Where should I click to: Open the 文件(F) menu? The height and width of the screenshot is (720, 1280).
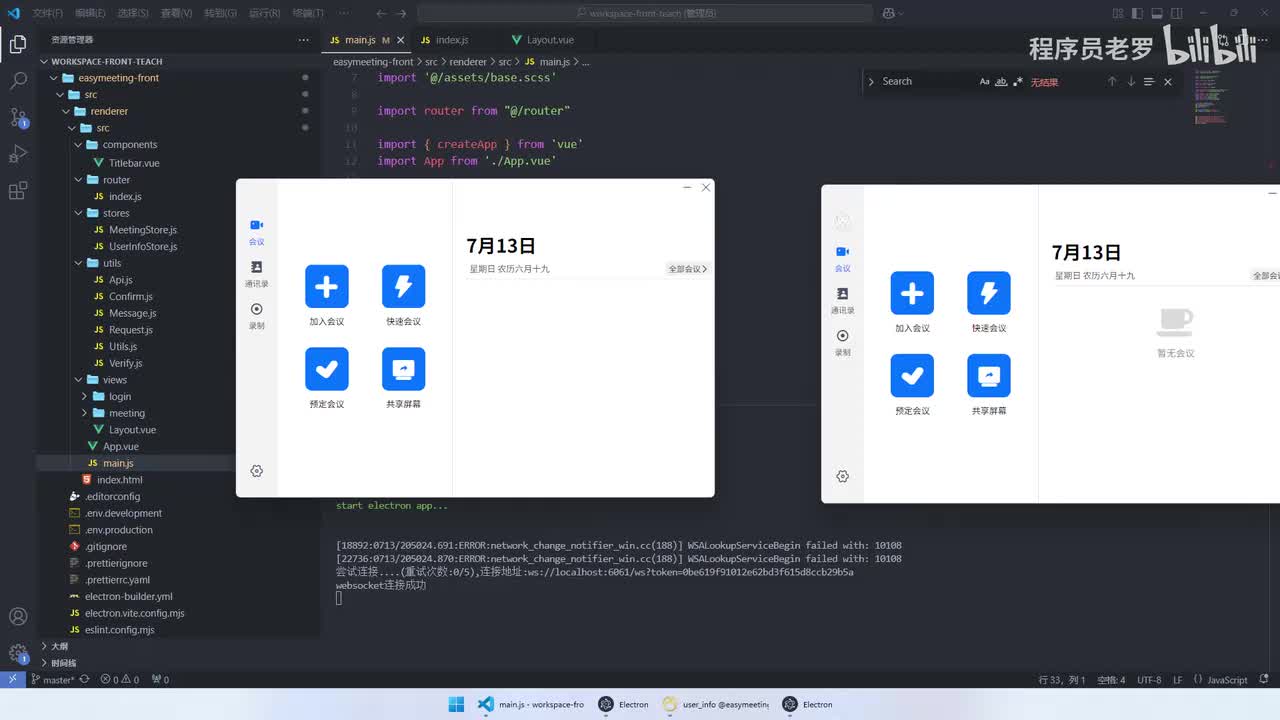pyautogui.click(x=47, y=13)
